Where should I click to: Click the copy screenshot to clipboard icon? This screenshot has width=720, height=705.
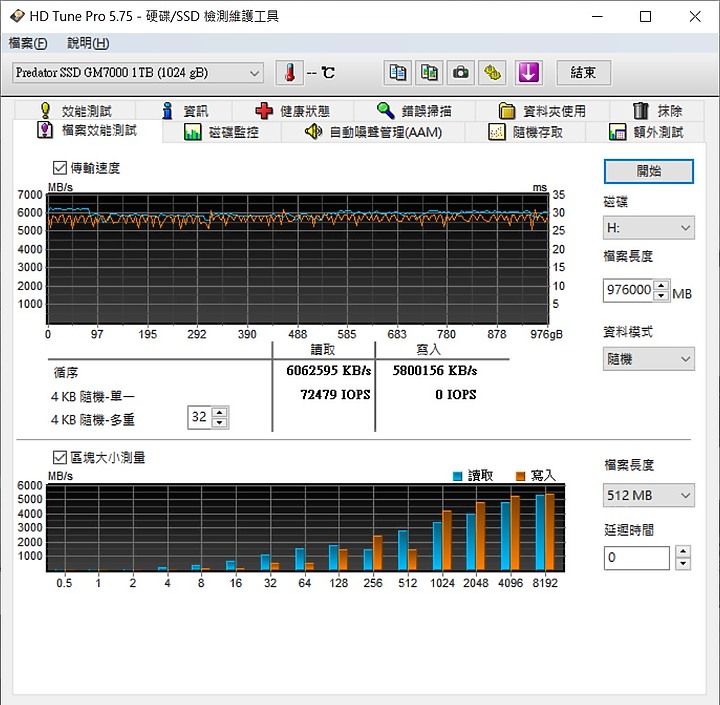coord(429,73)
